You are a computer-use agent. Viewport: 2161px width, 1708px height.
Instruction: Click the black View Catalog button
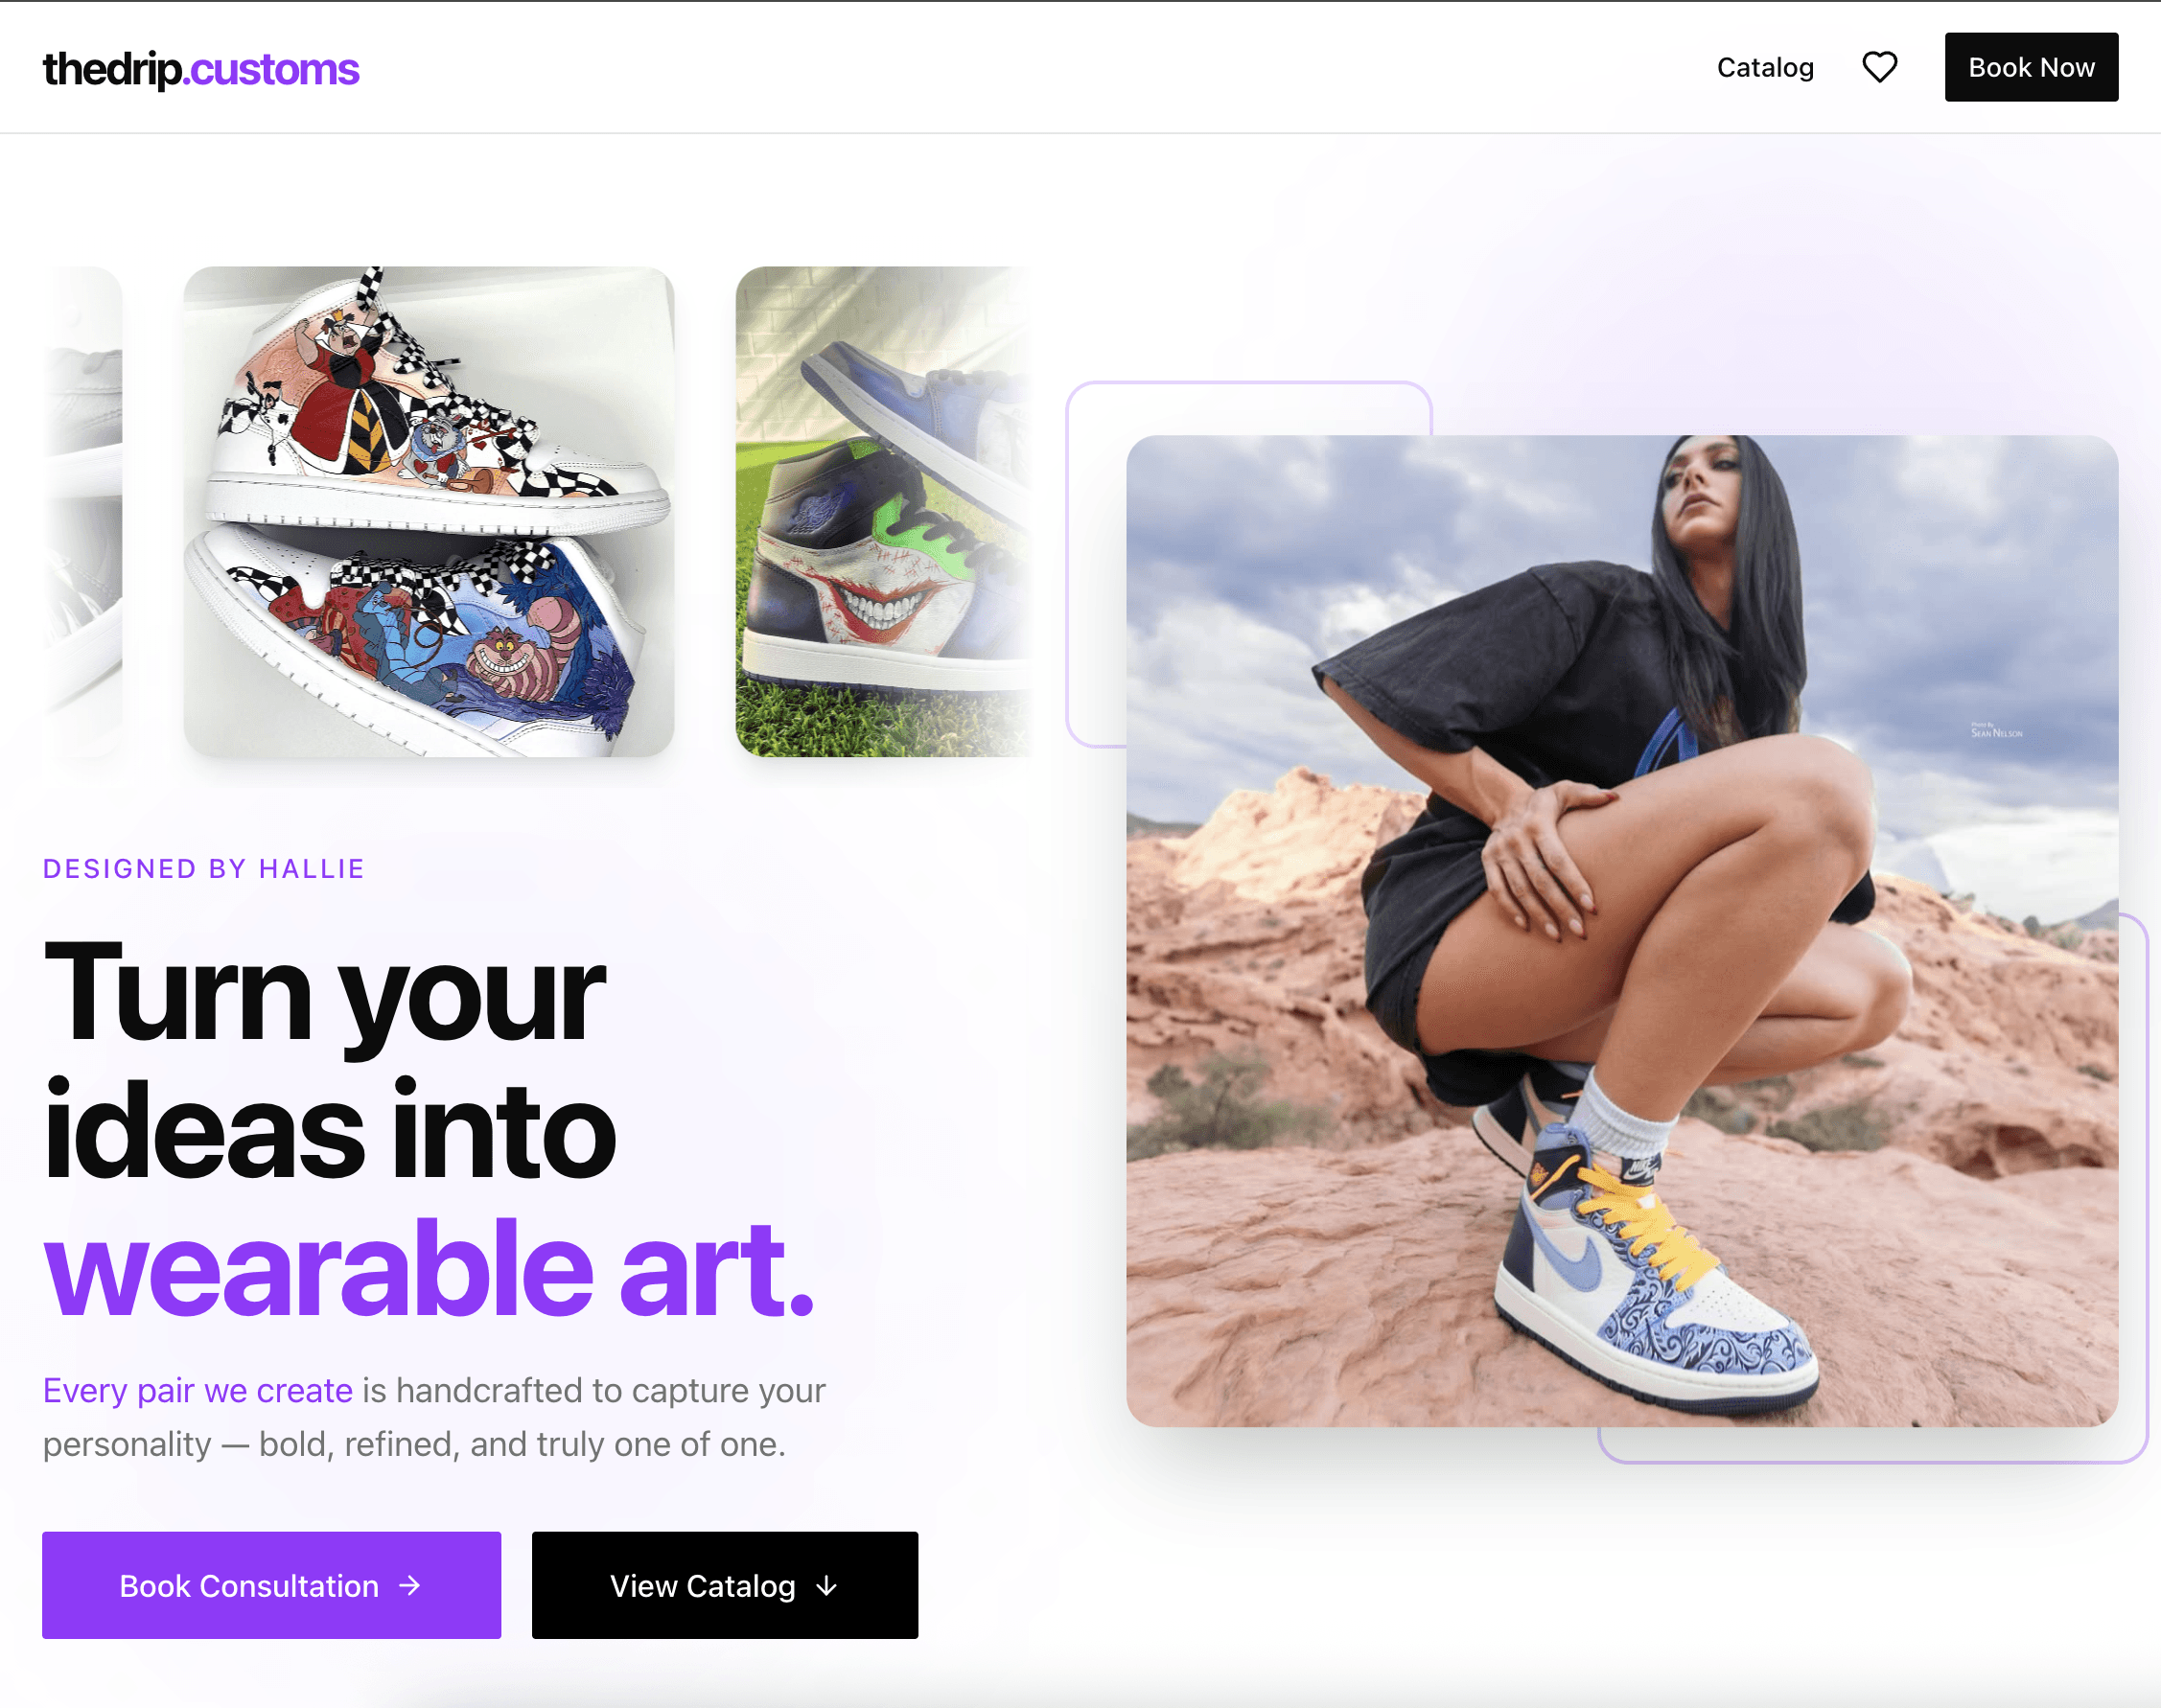[x=725, y=1585]
